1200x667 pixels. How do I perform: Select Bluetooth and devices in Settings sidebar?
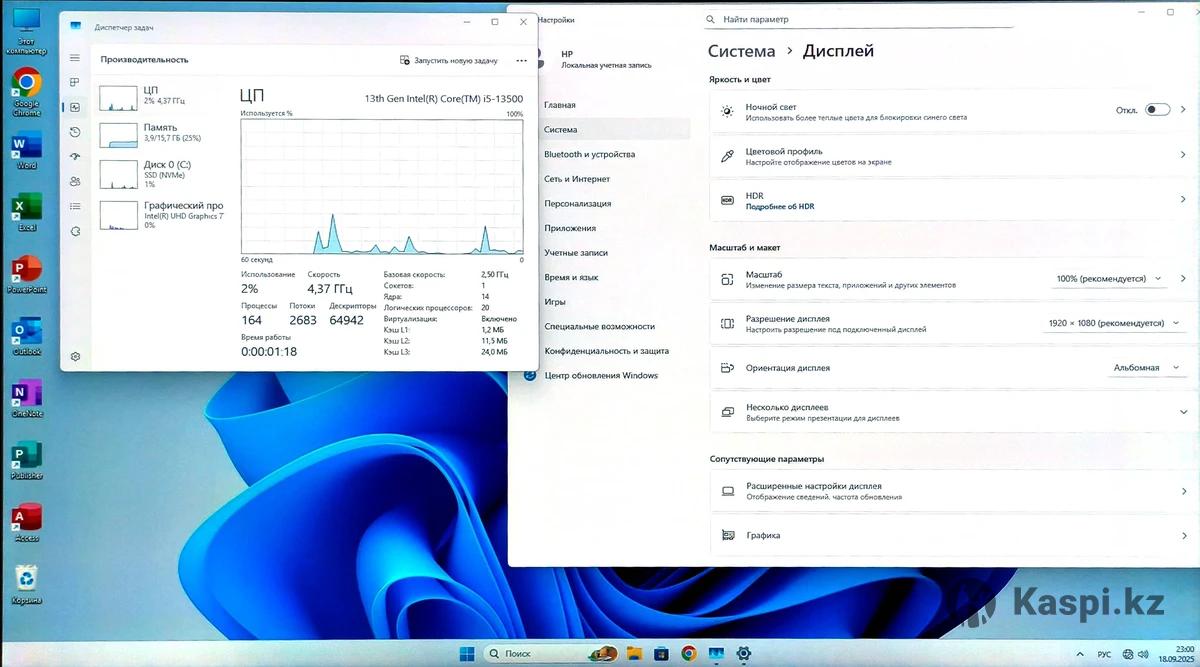click(589, 154)
